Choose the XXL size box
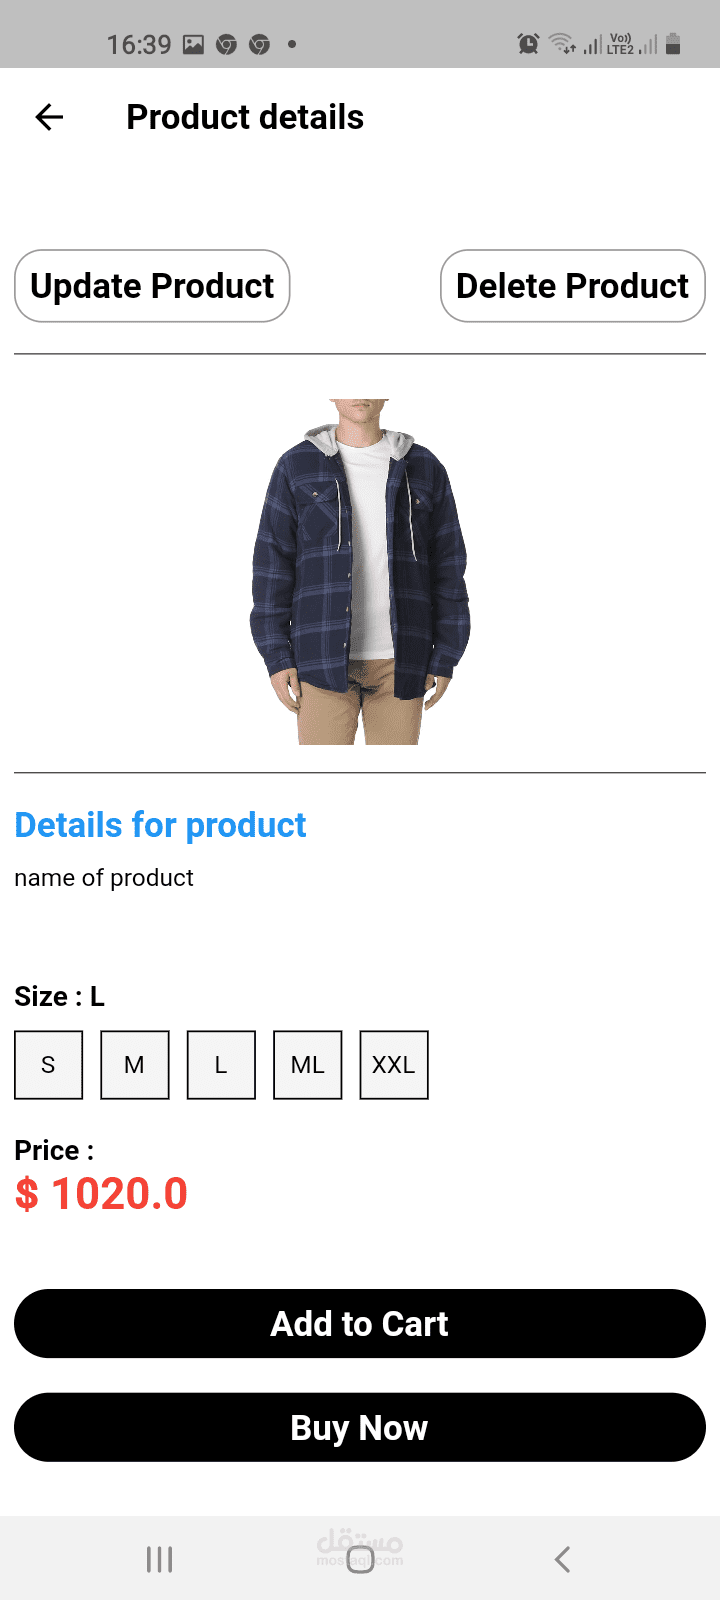This screenshot has width=720, height=1600. [x=394, y=1065]
